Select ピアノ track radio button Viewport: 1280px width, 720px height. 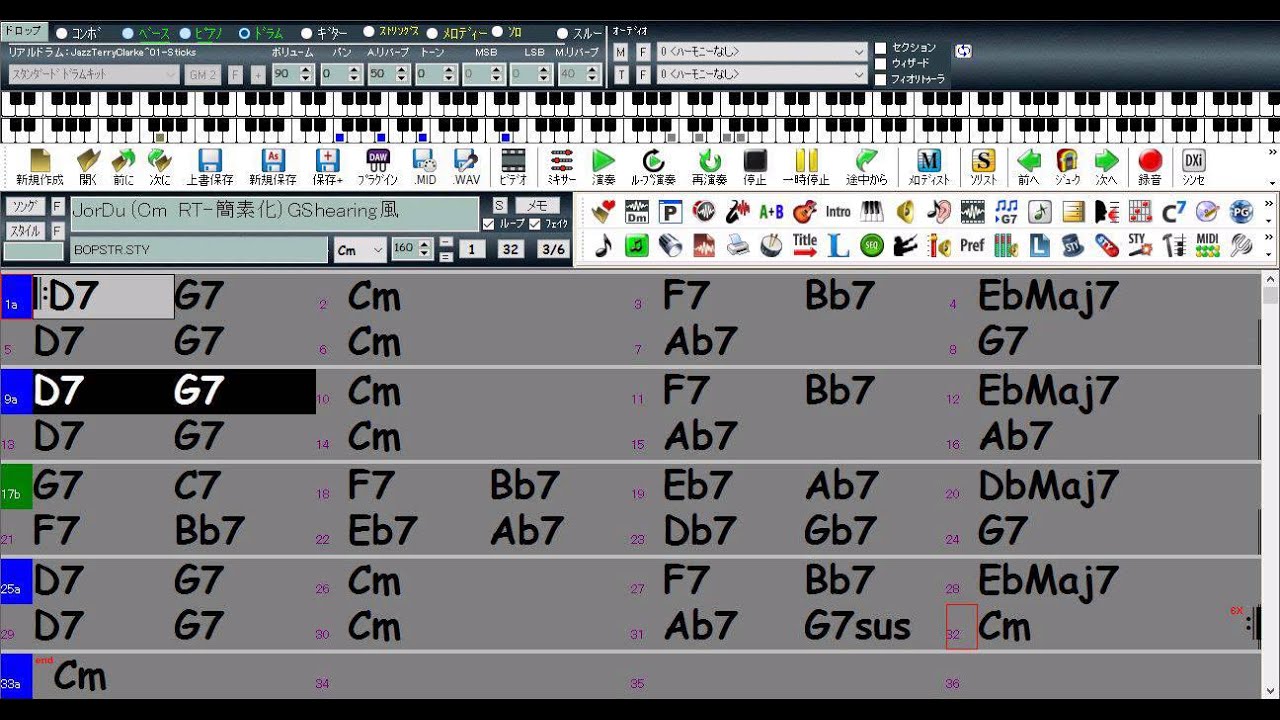(185, 33)
